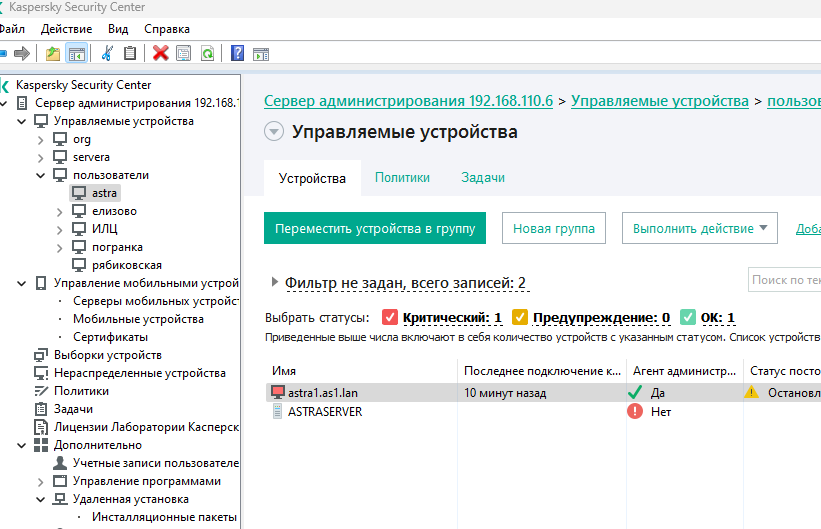
Task: Click the search text field
Action: point(784,280)
